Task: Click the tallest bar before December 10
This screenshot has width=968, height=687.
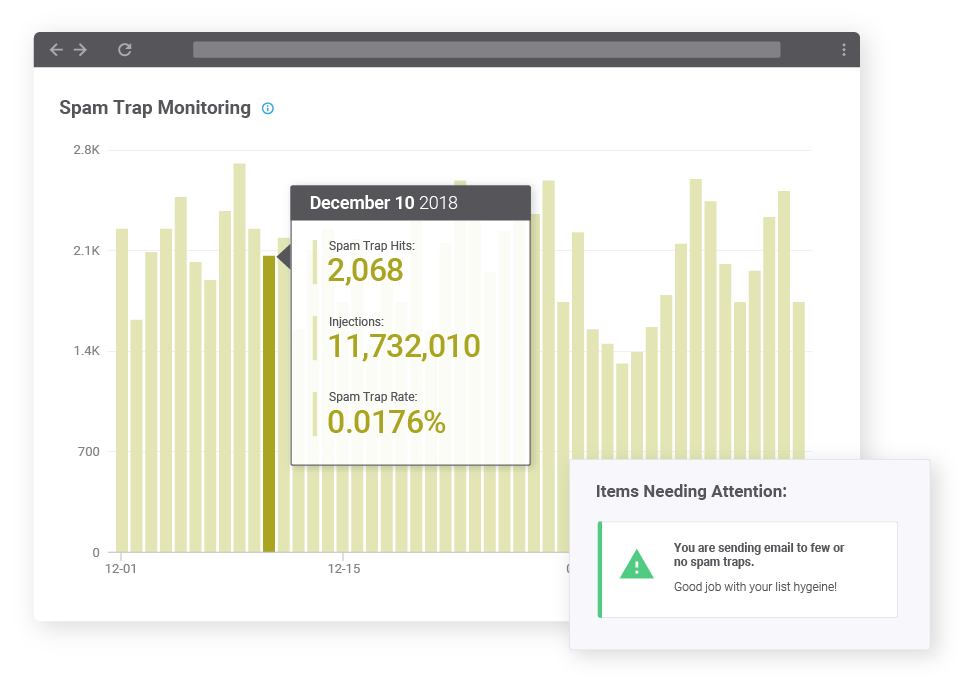Action: pyautogui.click(x=240, y=357)
